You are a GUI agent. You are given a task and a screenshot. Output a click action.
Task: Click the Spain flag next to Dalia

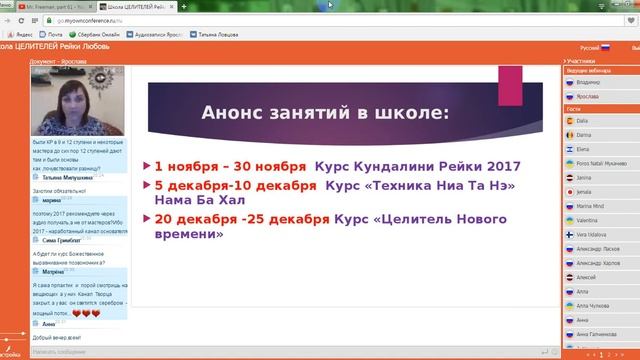click(x=570, y=121)
